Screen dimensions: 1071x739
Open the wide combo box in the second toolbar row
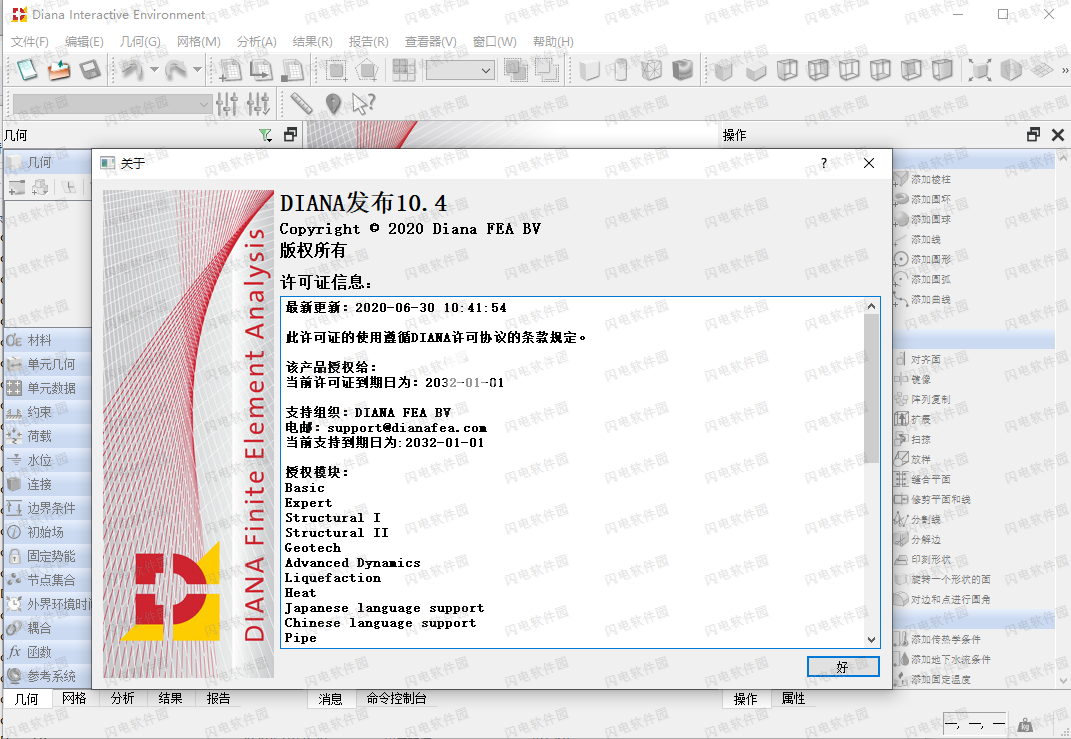[112, 104]
